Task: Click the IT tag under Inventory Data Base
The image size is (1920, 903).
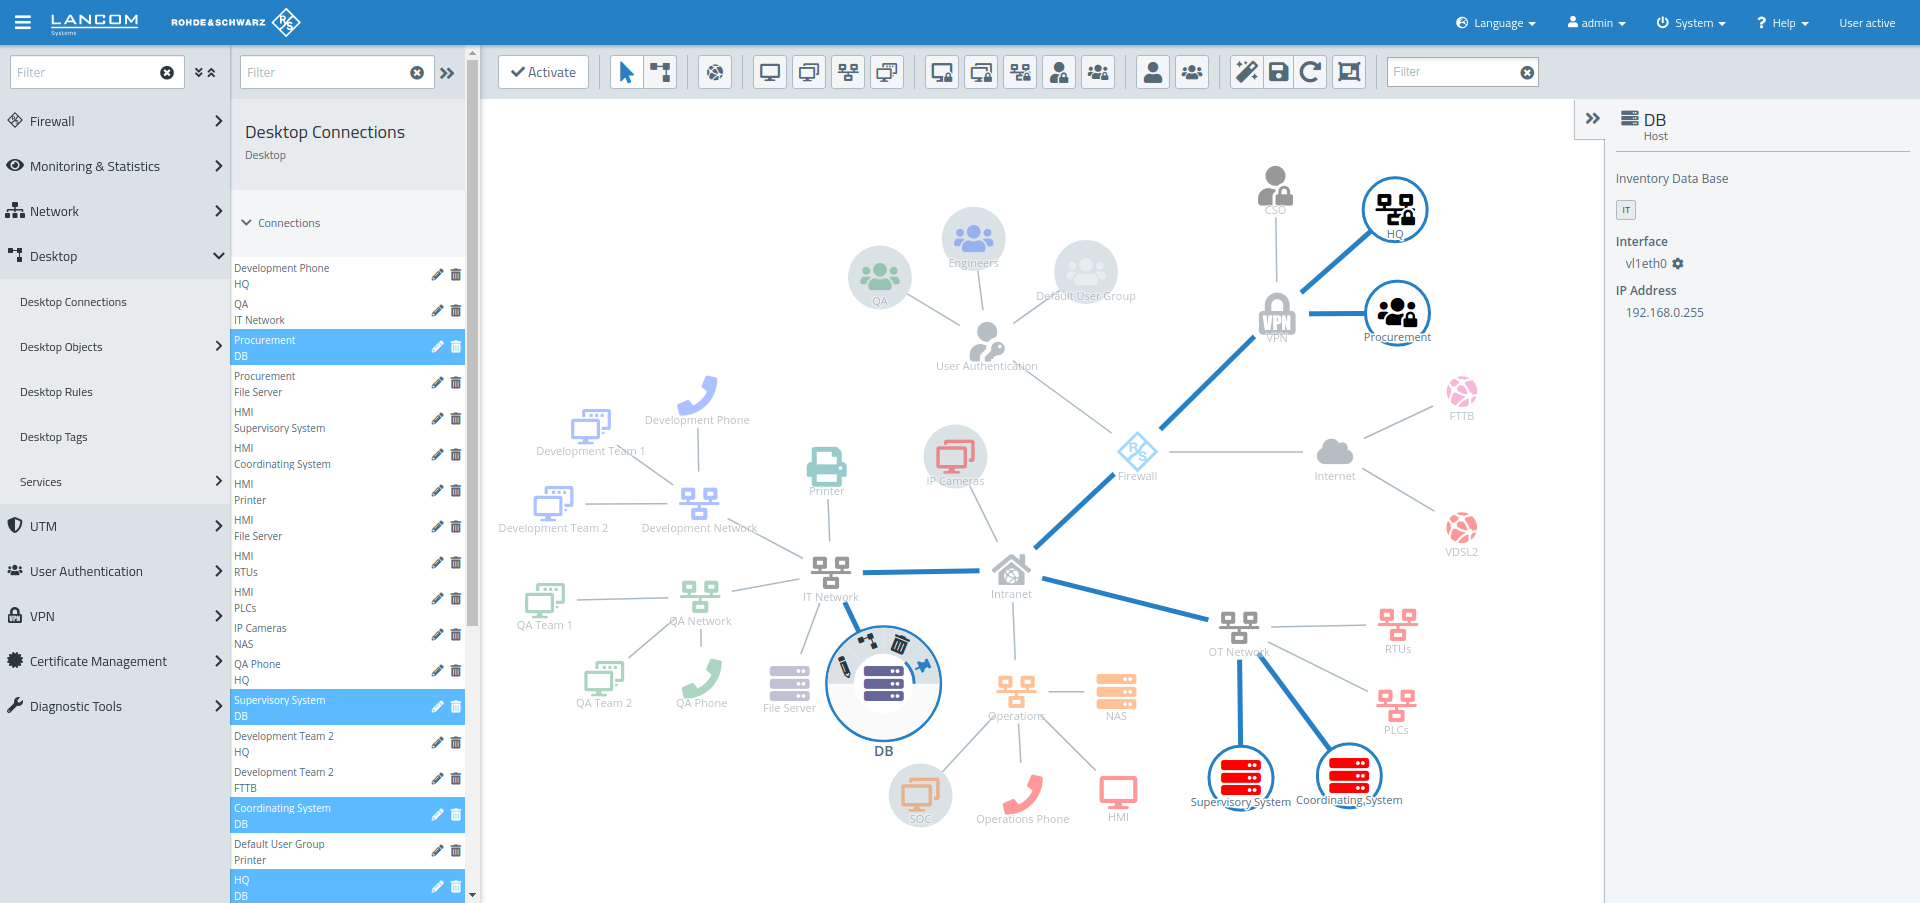Action: click(x=1626, y=210)
